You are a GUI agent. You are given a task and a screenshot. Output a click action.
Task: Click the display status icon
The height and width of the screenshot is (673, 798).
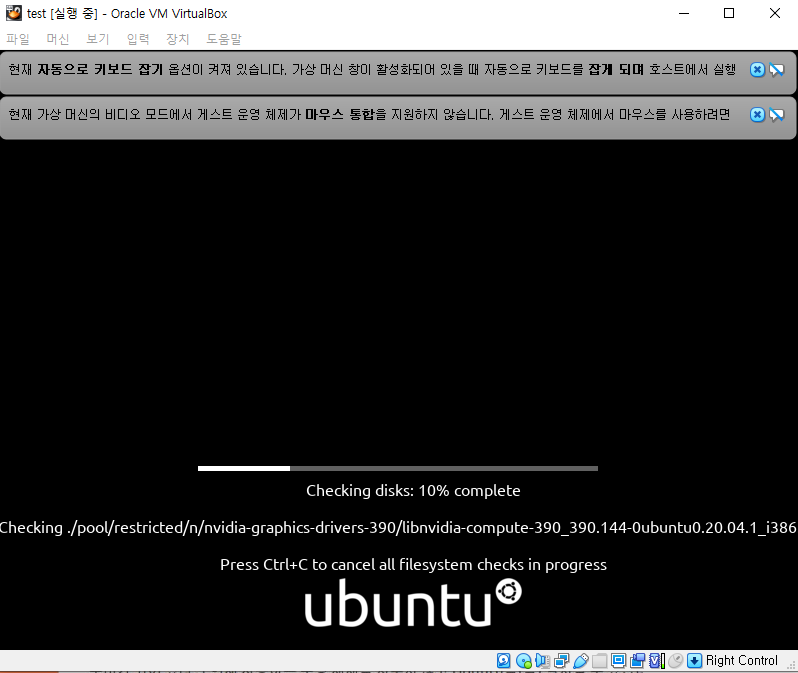point(618,661)
